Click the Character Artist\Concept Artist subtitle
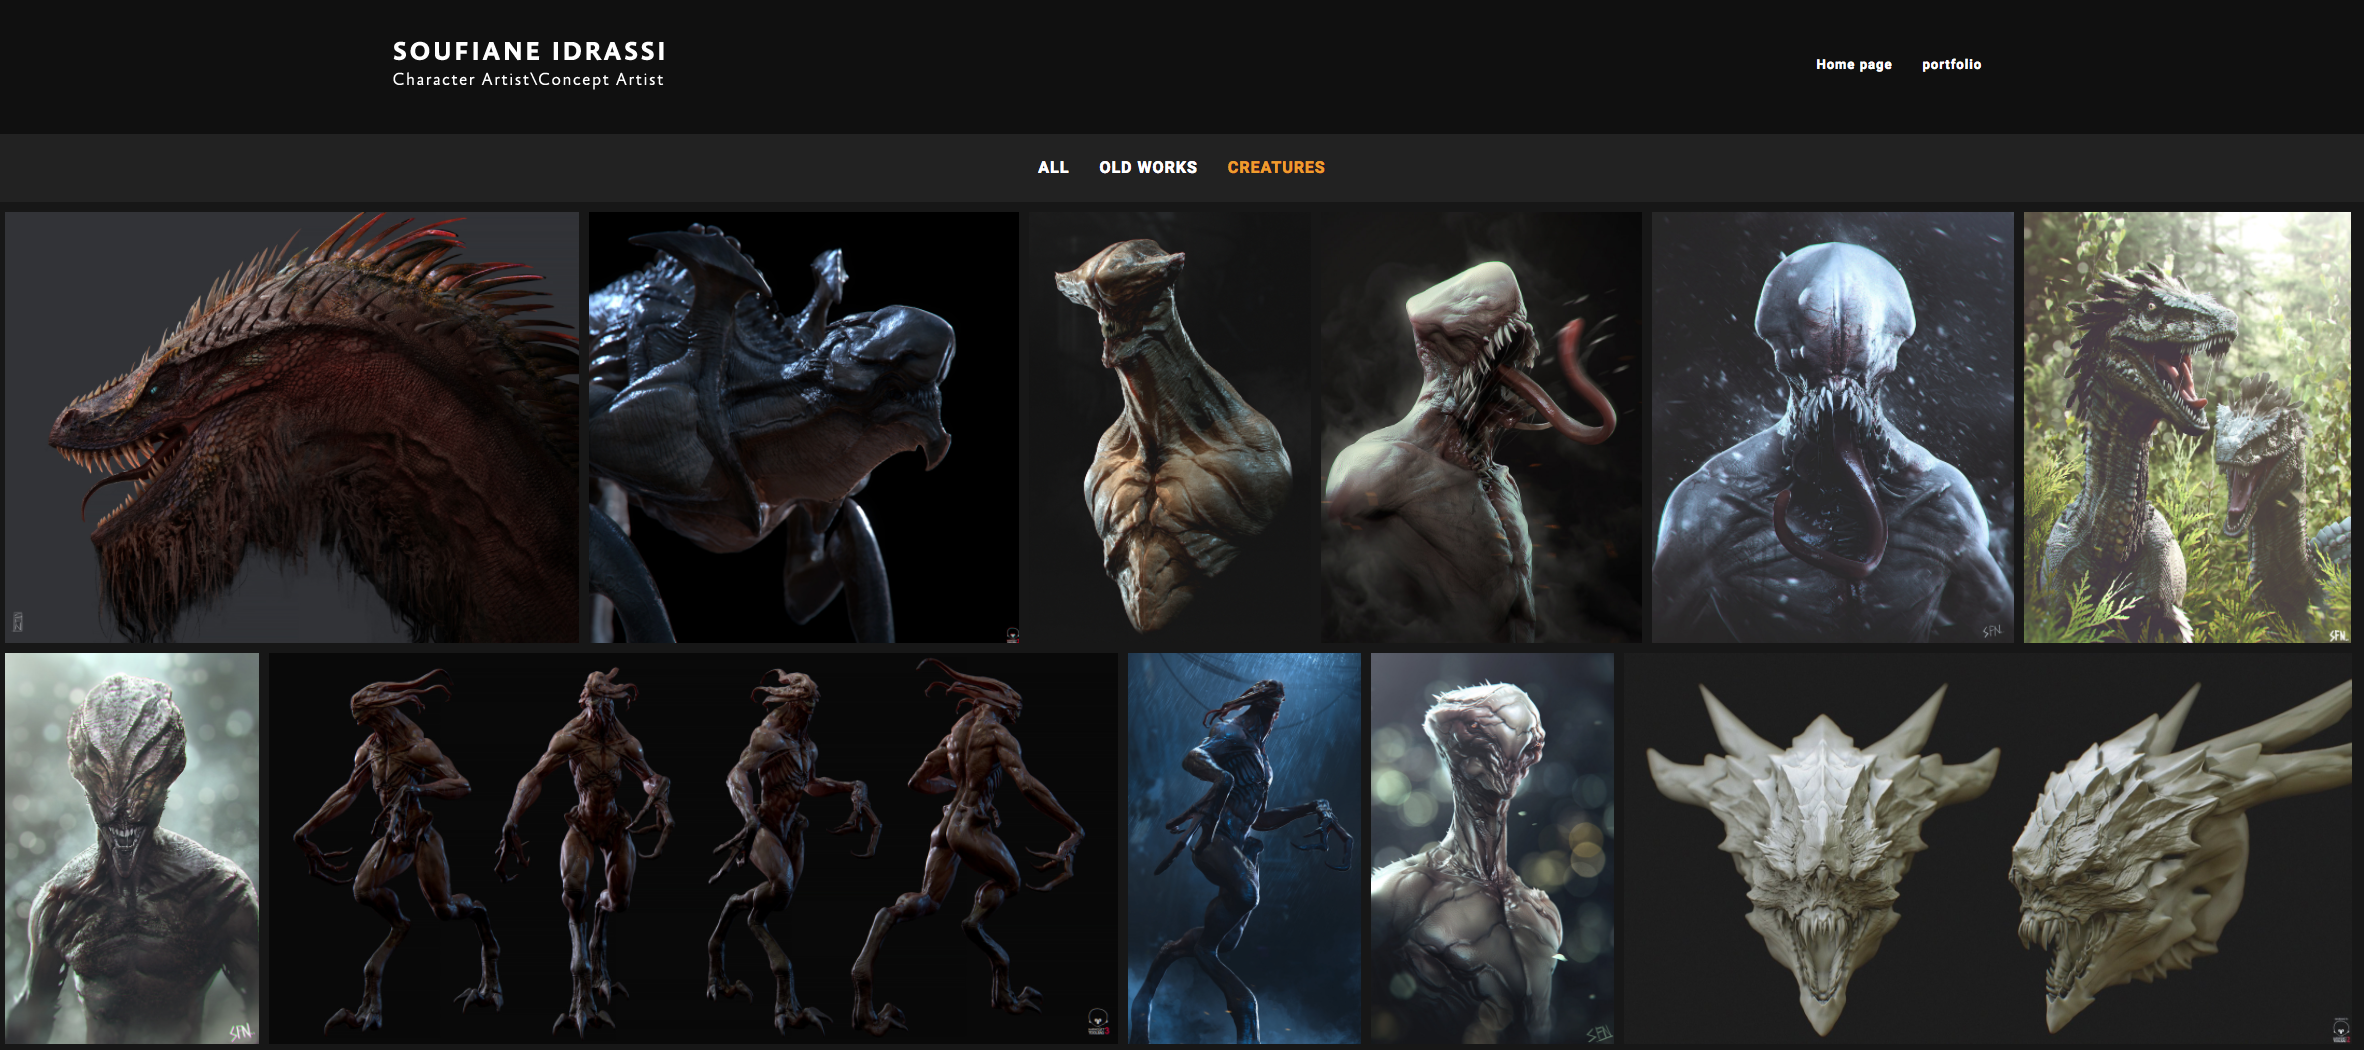The height and width of the screenshot is (1050, 2364). click(x=528, y=80)
